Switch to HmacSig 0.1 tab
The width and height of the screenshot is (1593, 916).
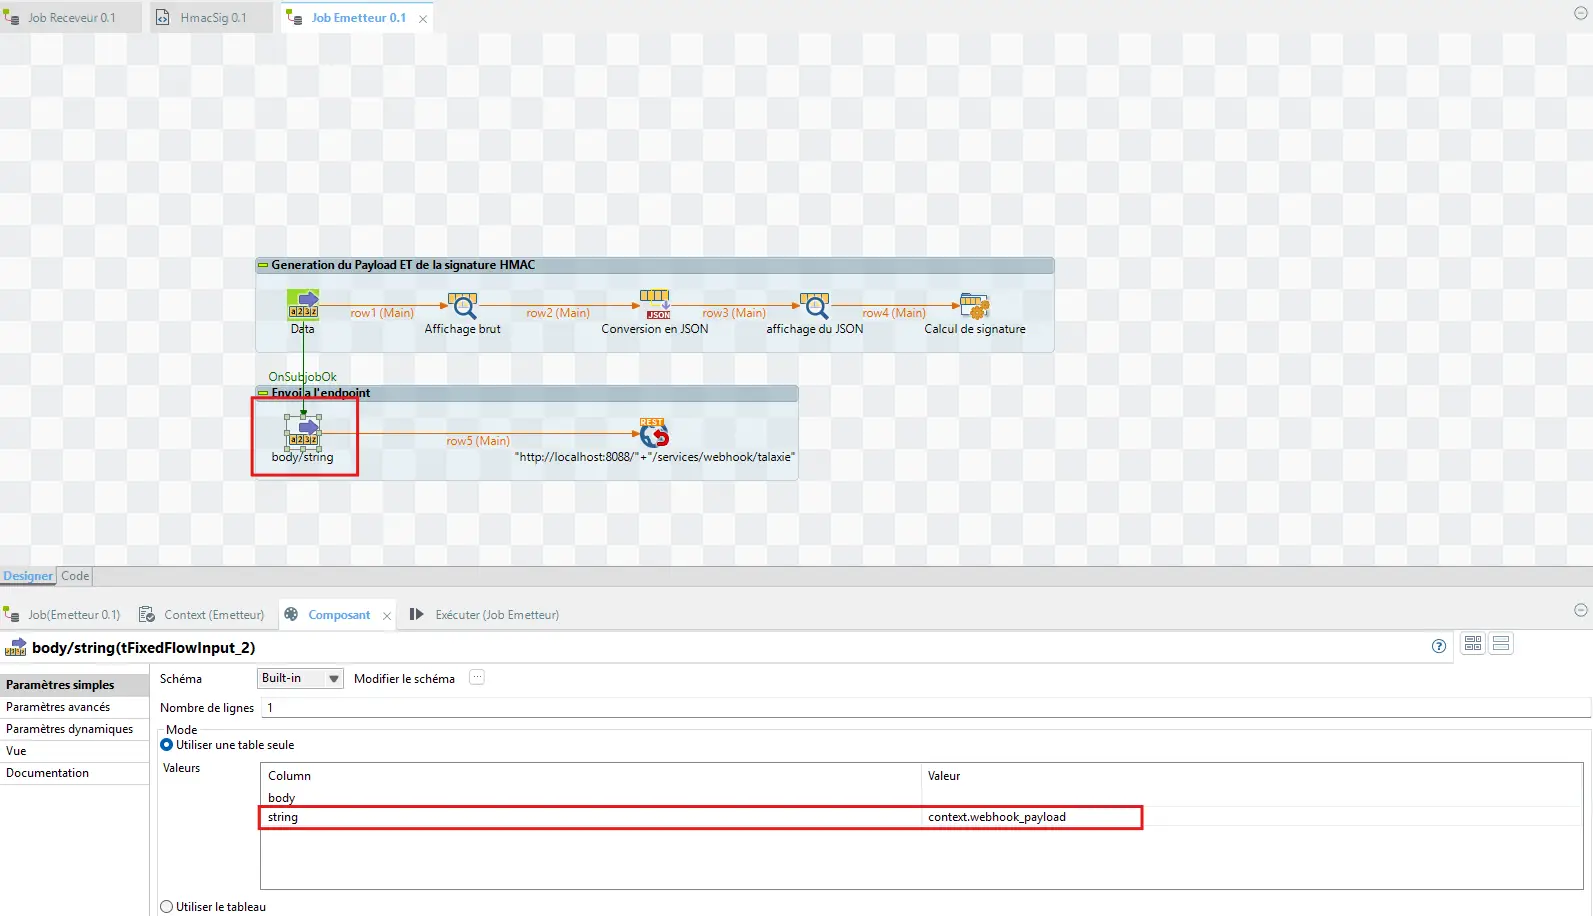pos(212,18)
